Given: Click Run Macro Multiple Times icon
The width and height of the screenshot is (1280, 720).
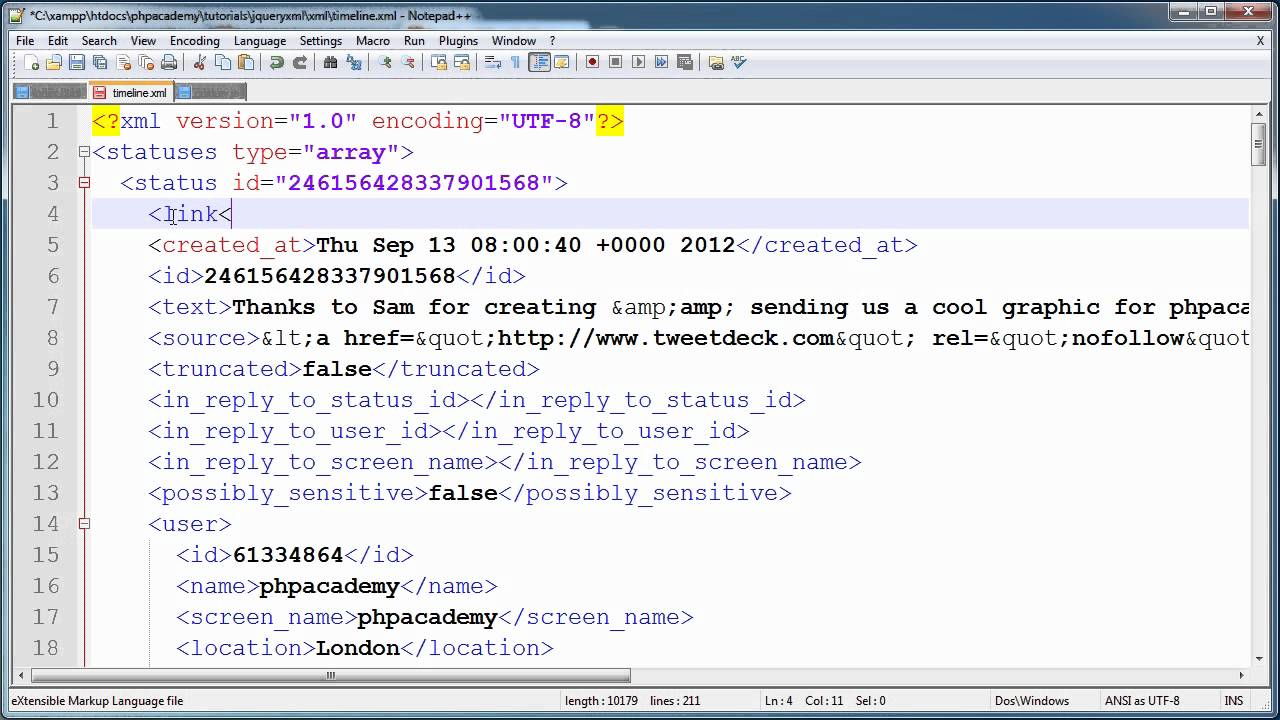Looking at the screenshot, I should [x=661, y=62].
